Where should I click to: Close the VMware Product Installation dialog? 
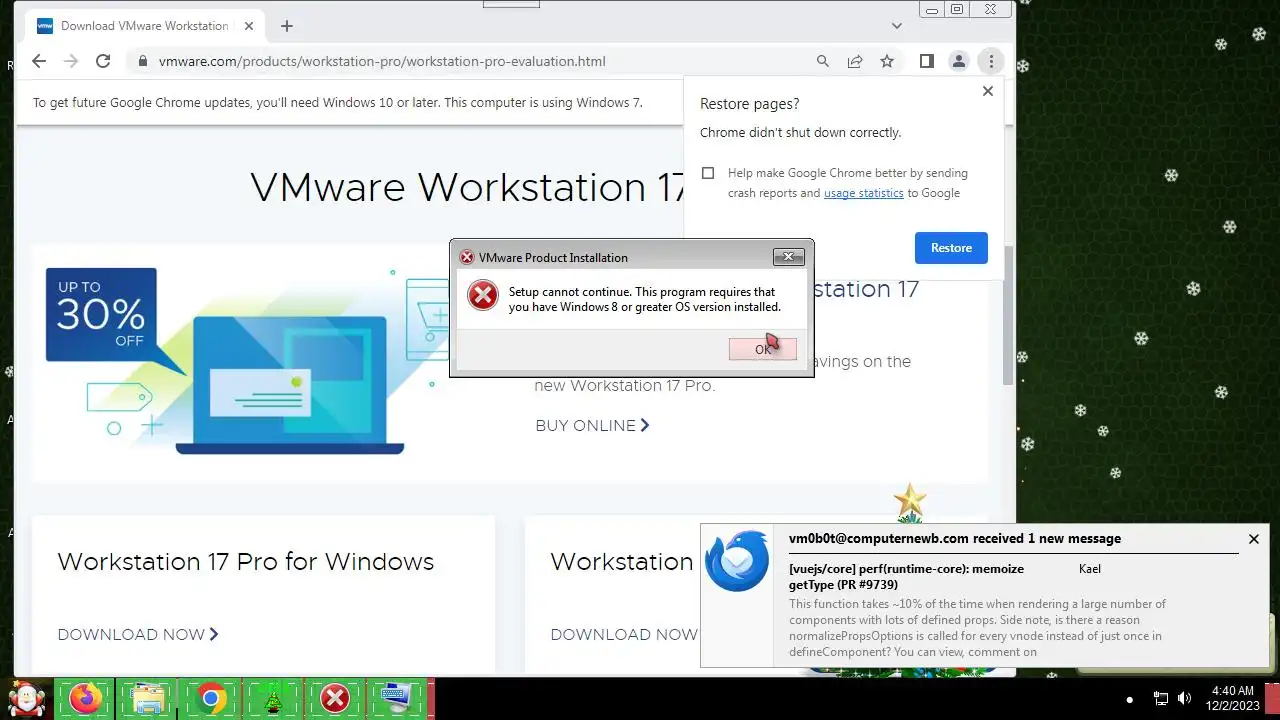coord(789,257)
